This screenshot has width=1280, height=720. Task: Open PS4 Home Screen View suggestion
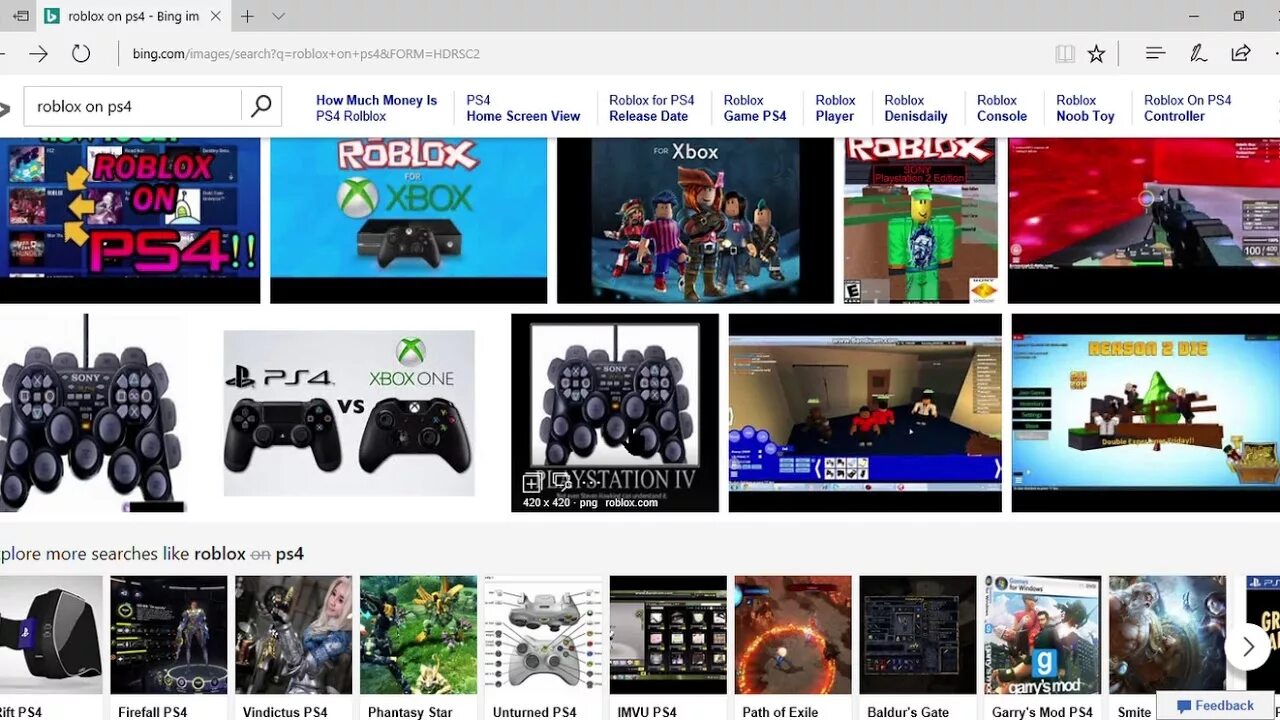point(523,108)
